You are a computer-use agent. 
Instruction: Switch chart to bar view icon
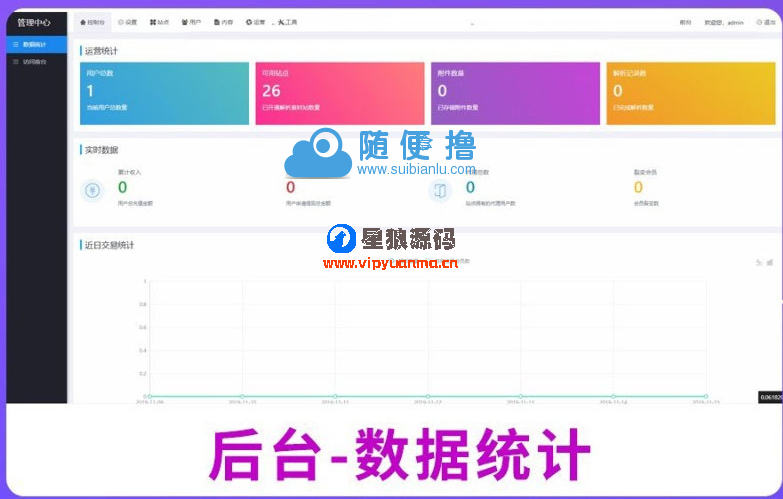[x=770, y=262]
